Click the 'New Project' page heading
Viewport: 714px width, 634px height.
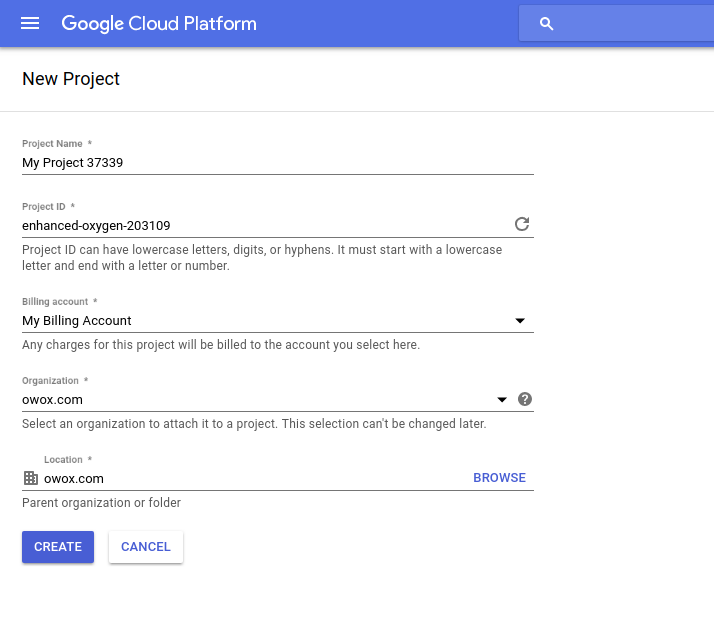tap(71, 79)
